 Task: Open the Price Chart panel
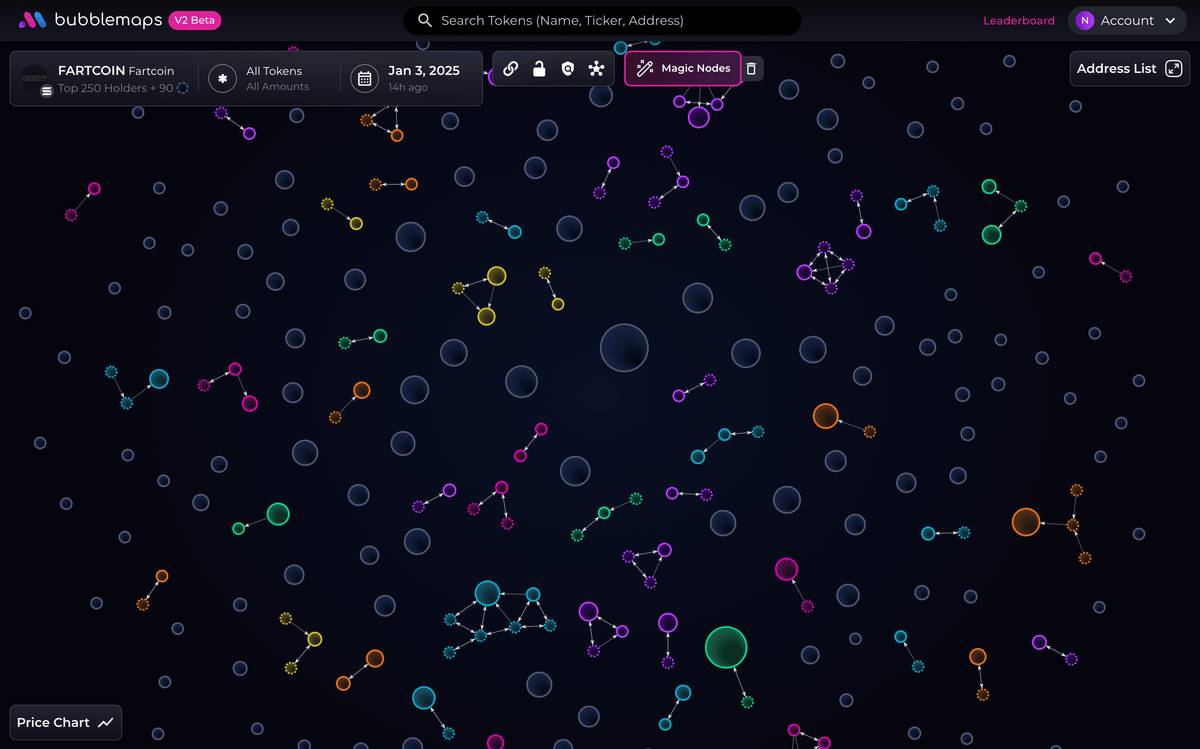click(x=66, y=722)
